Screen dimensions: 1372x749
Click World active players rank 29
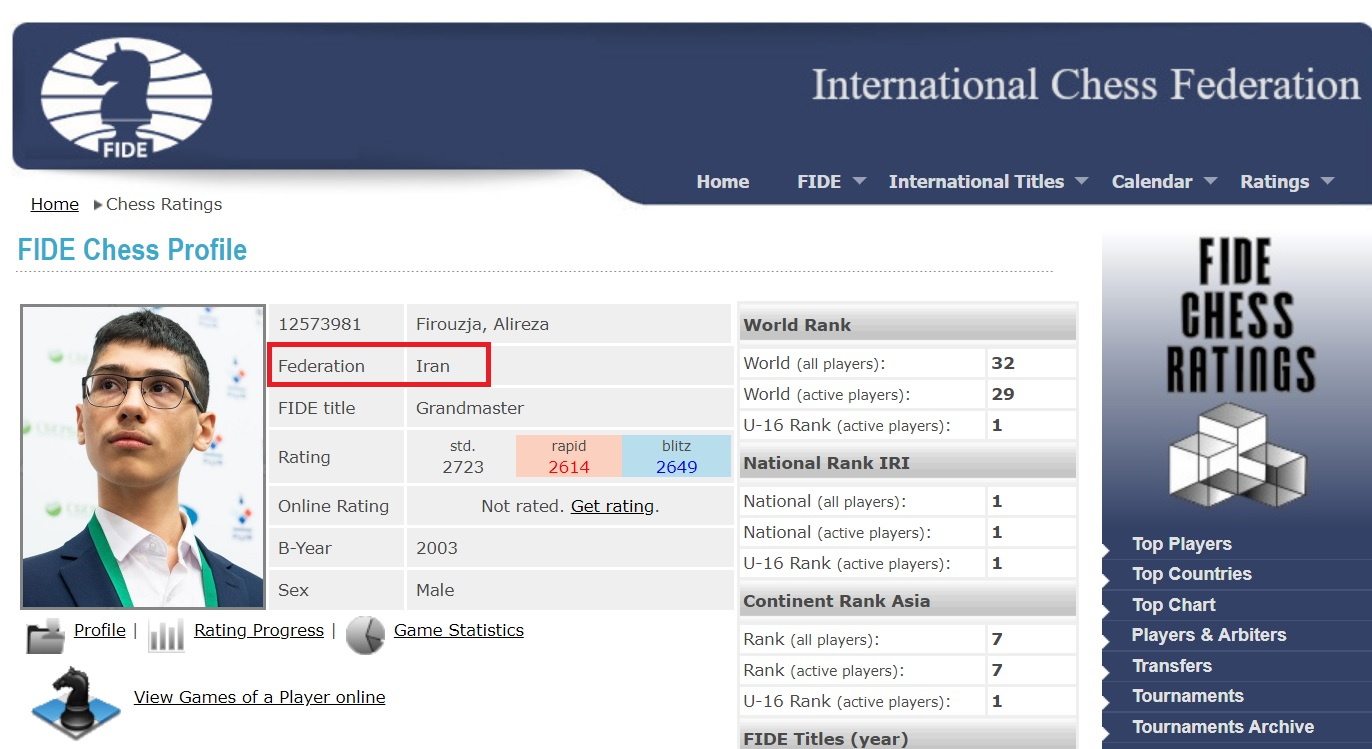pyautogui.click(x=1003, y=394)
